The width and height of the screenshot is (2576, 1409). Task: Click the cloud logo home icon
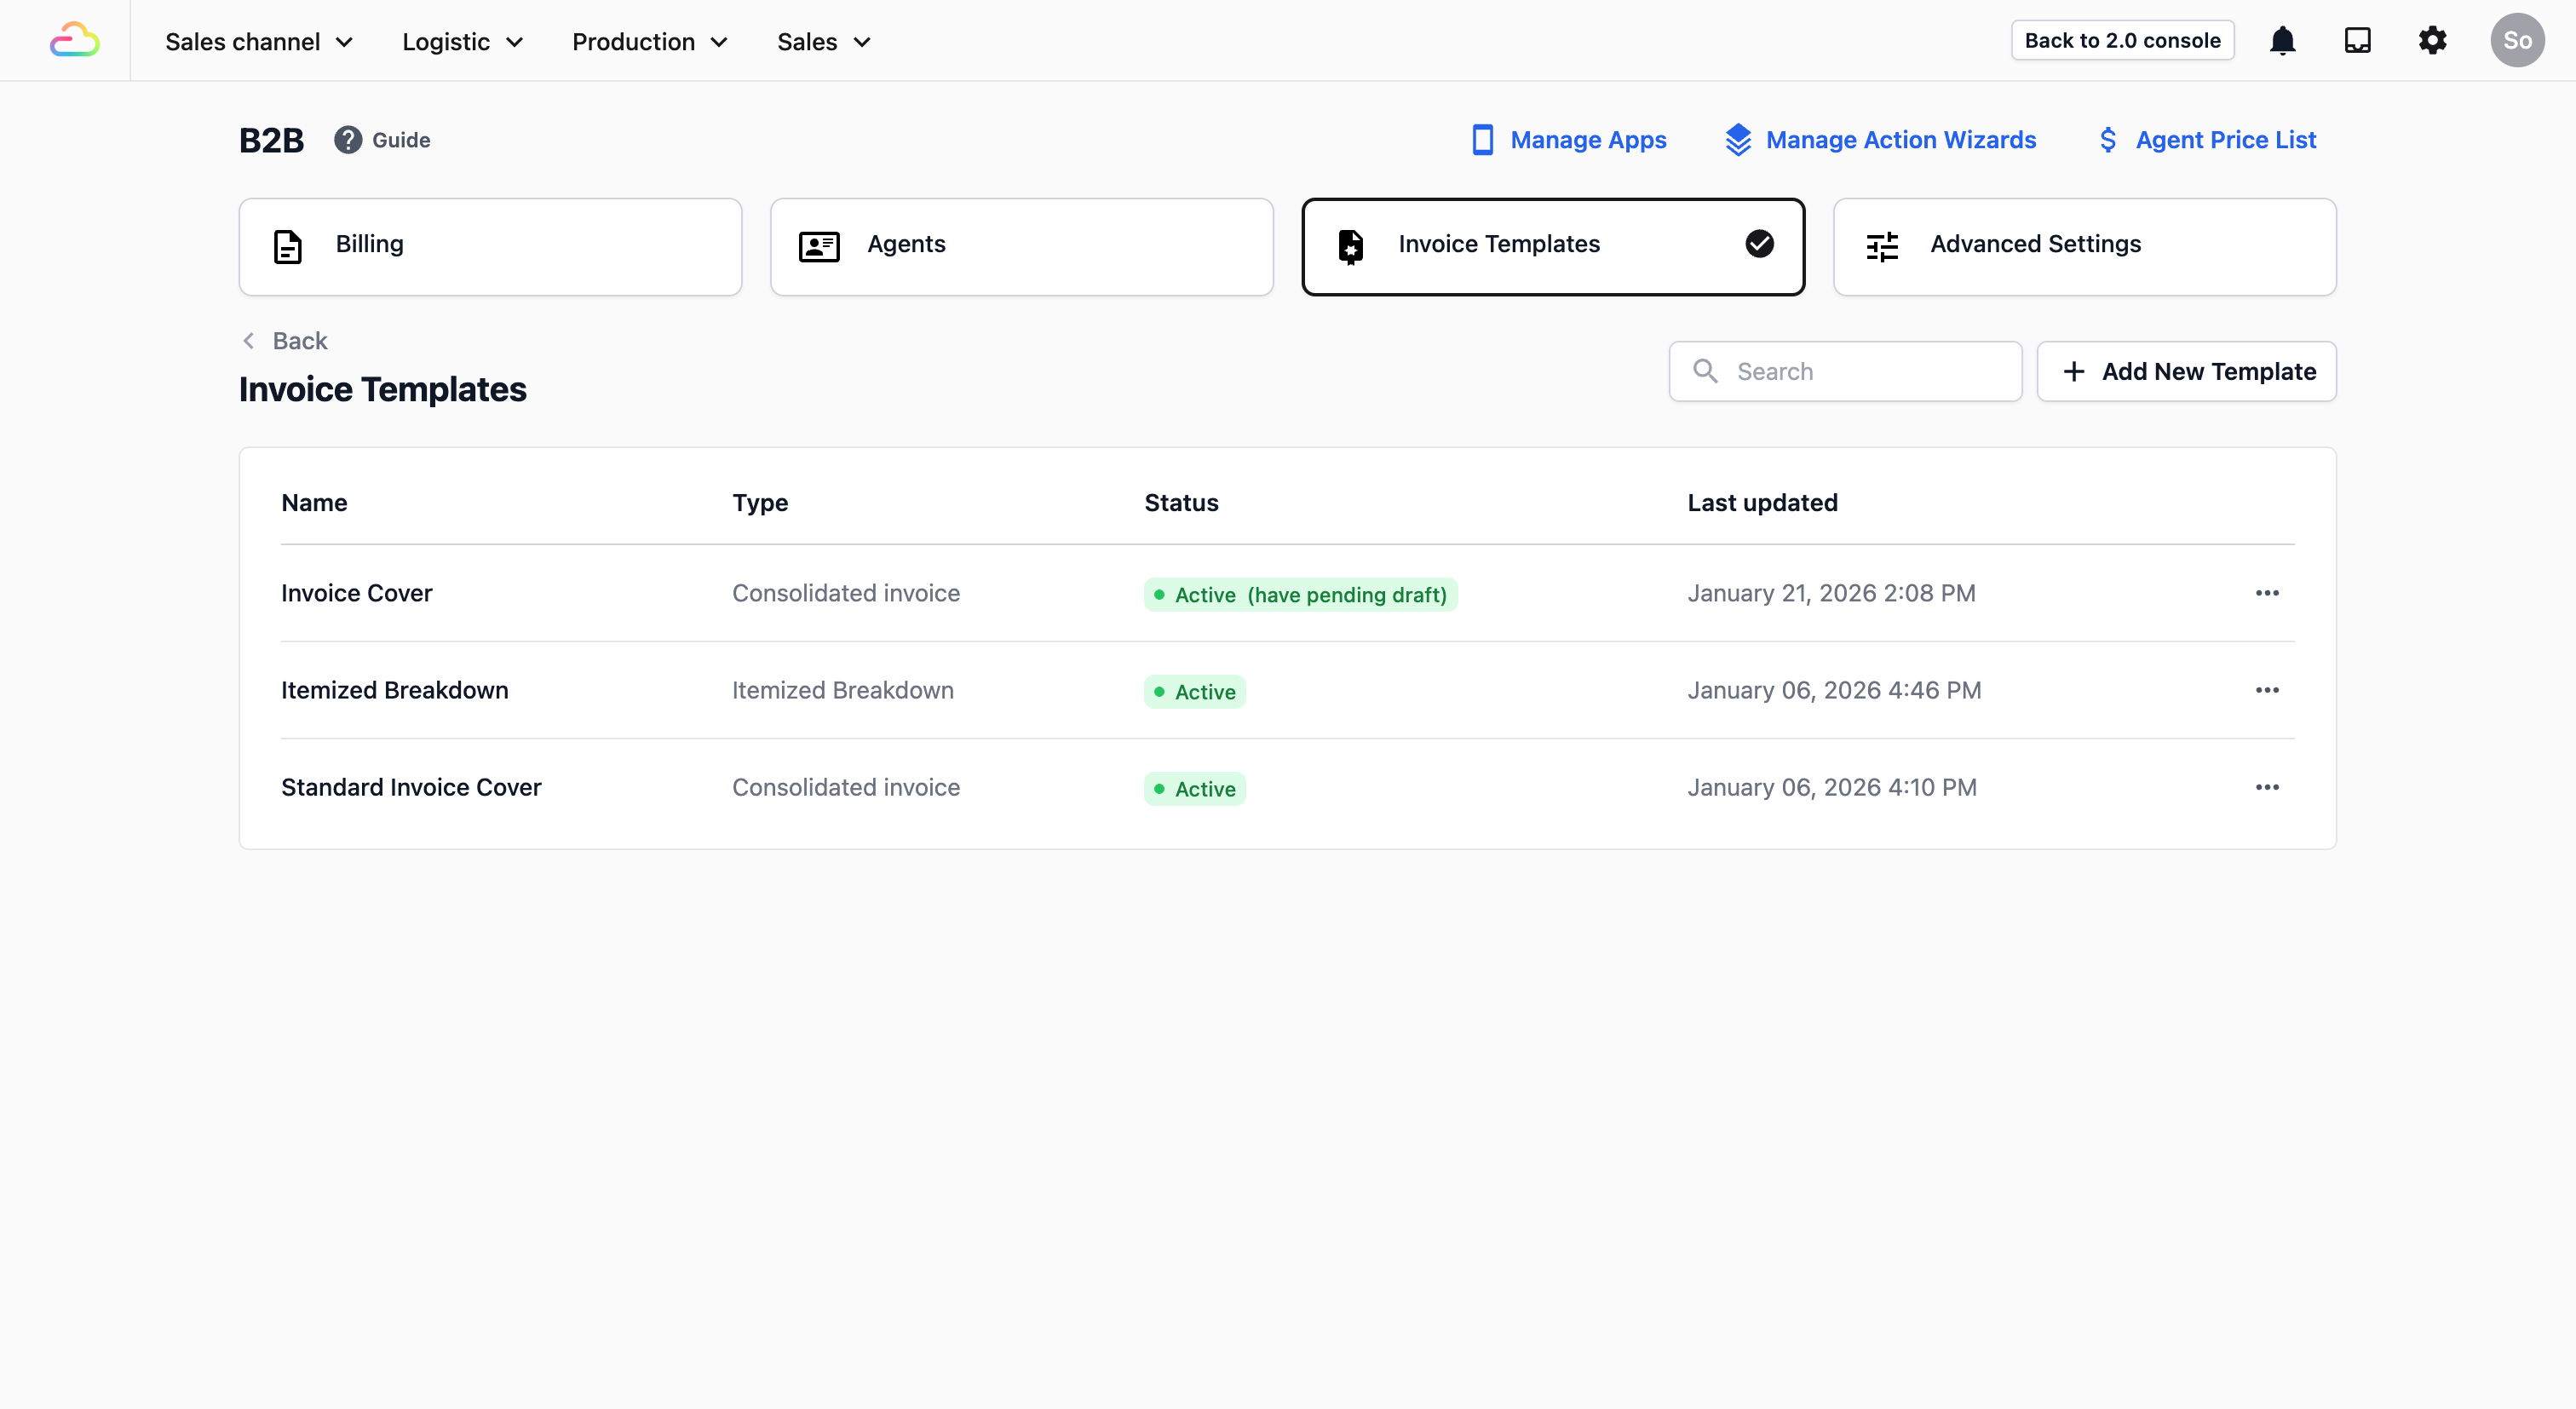(75, 40)
